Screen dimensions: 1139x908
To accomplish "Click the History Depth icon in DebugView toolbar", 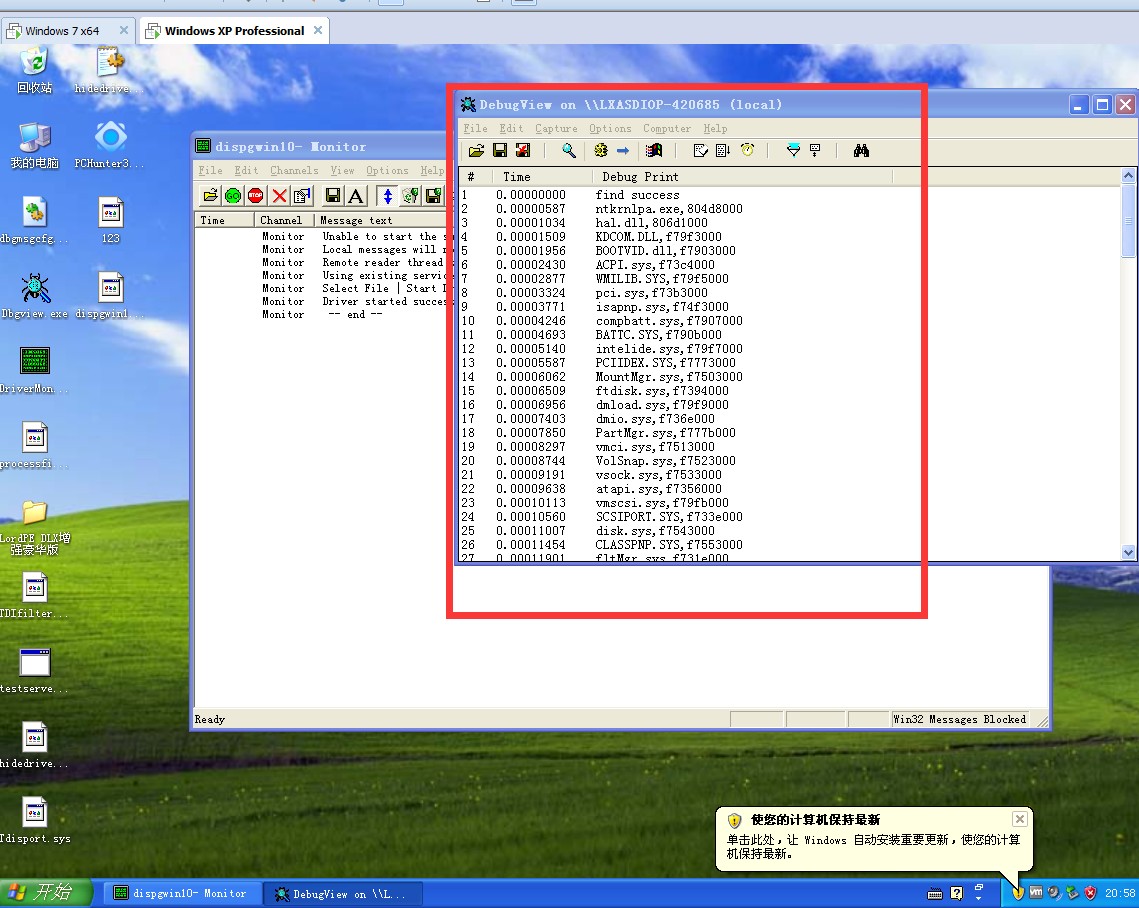I will tap(815, 150).
